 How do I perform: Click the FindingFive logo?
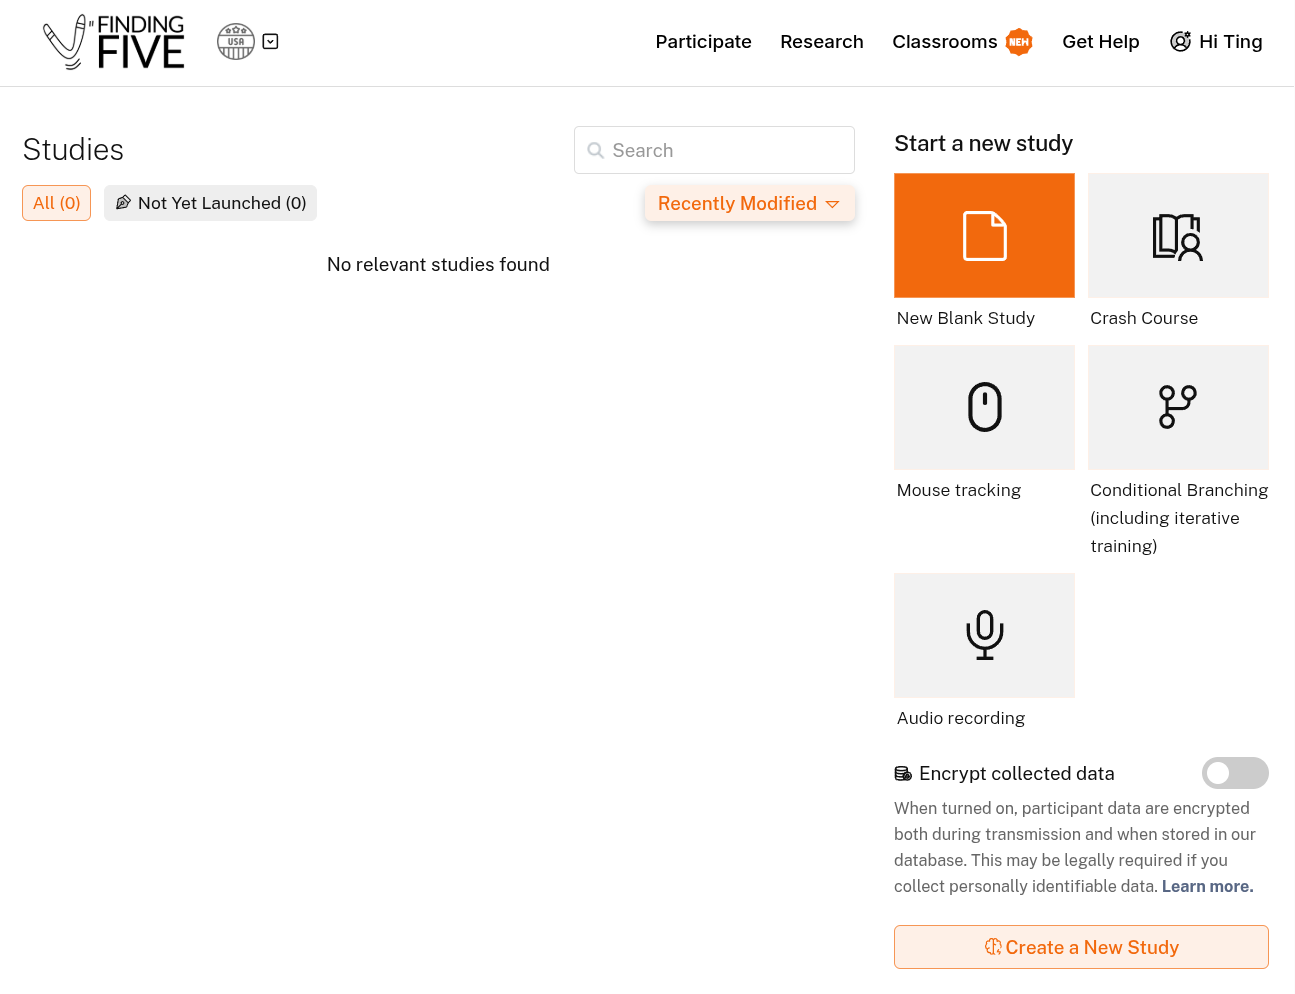coord(114,42)
